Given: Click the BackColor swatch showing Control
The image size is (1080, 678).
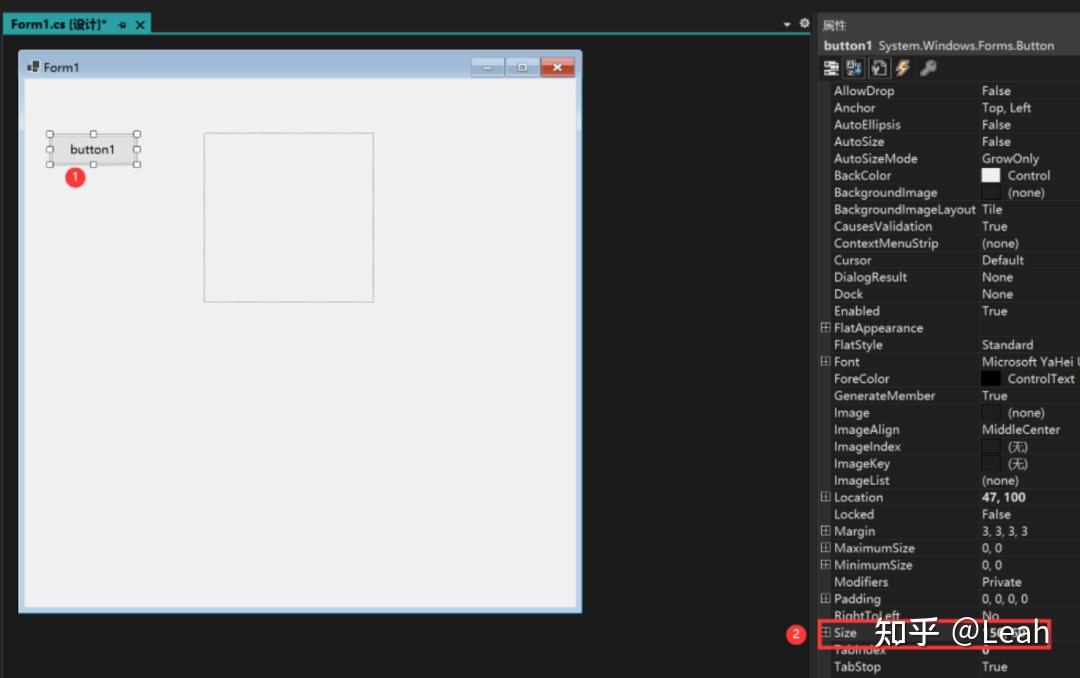Looking at the screenshot, I should coord(991,175).
